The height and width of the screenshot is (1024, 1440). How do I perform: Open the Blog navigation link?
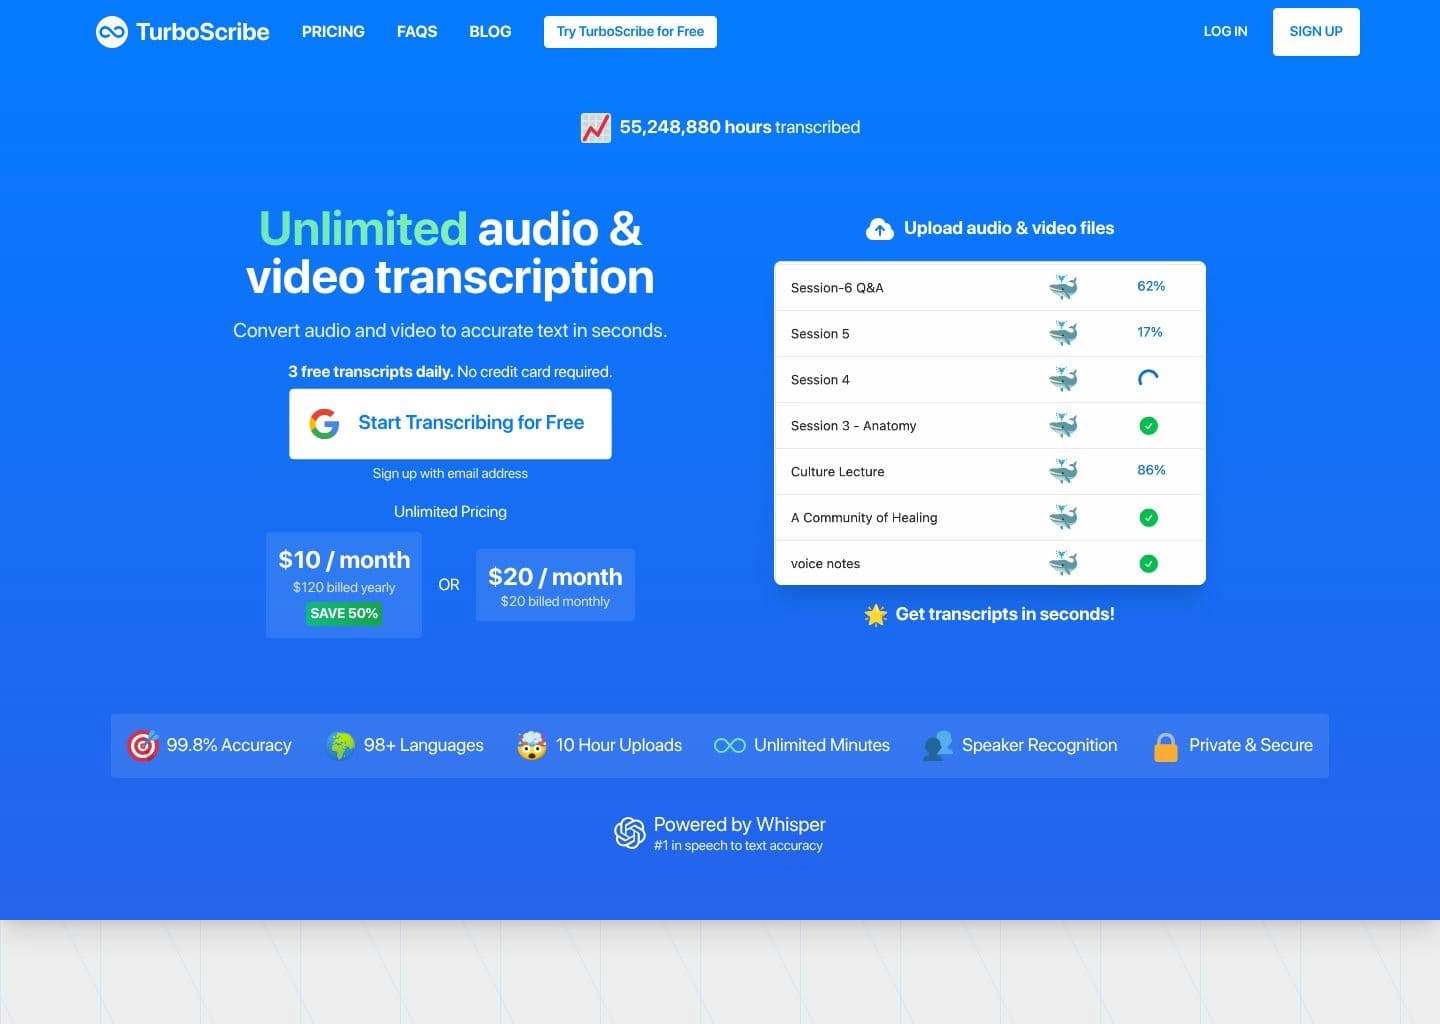[490, 32]
